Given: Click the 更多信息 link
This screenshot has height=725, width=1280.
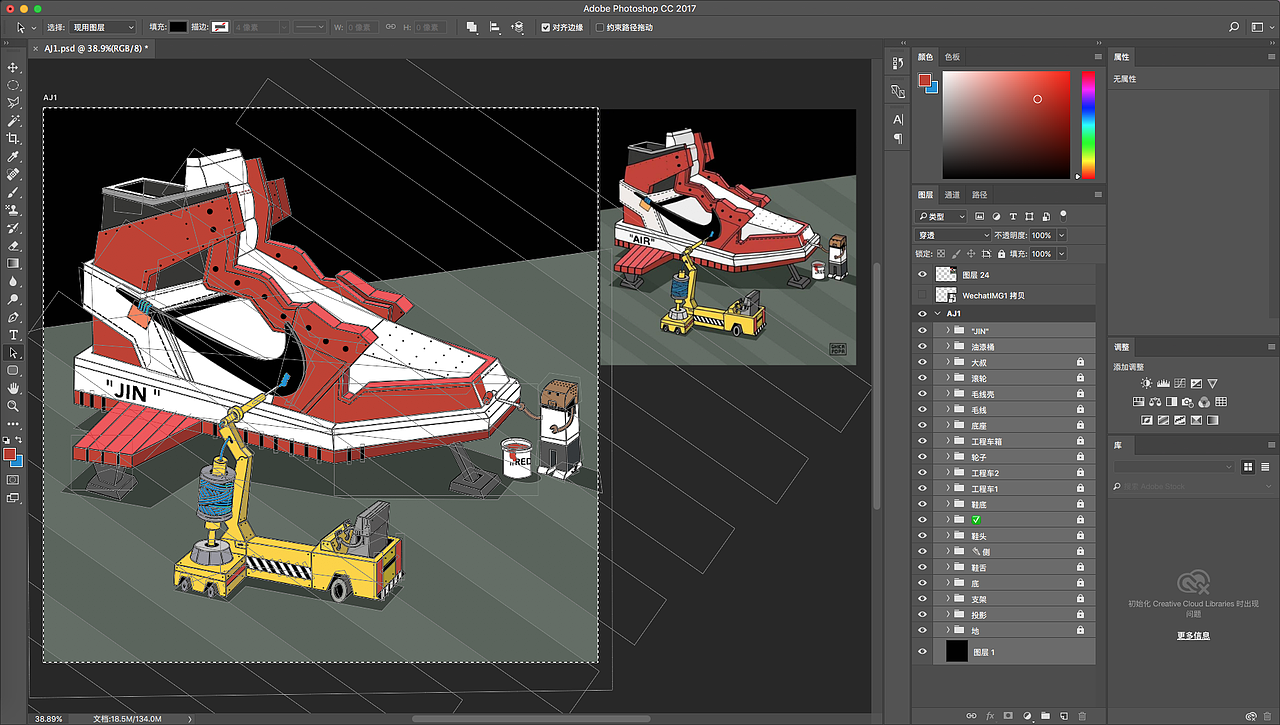Looking at the screenshot, I should pyautogui.click(x=1193, y=635).
